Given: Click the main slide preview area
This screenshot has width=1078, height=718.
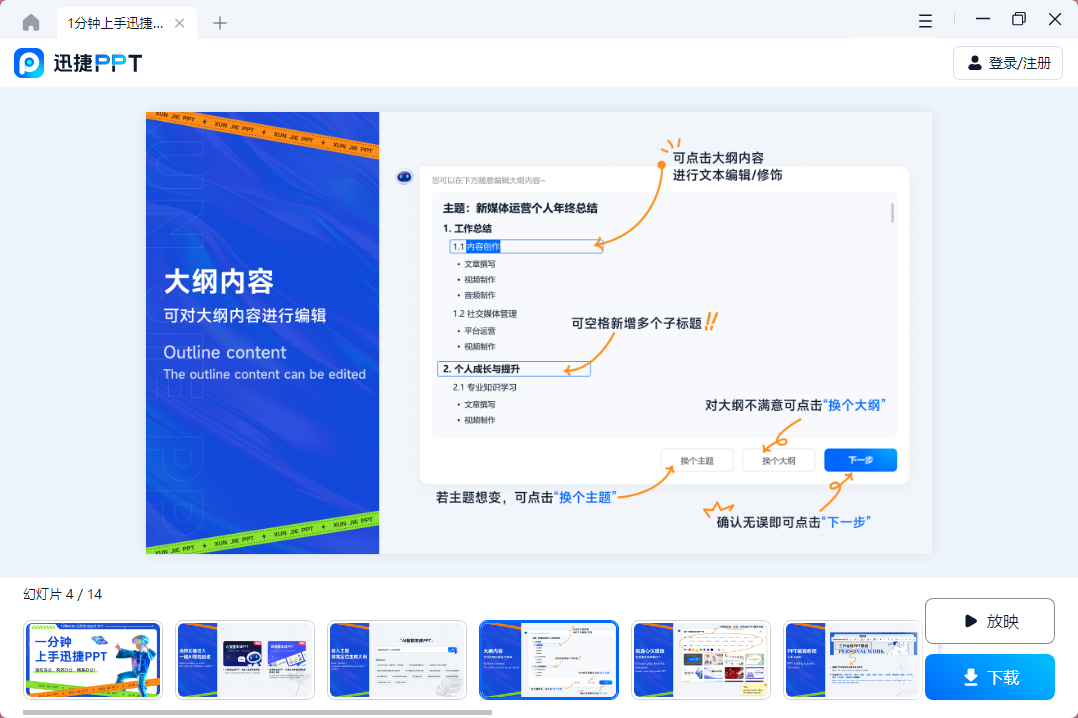Looking at the screenshot, I should [x=539, y=333].
